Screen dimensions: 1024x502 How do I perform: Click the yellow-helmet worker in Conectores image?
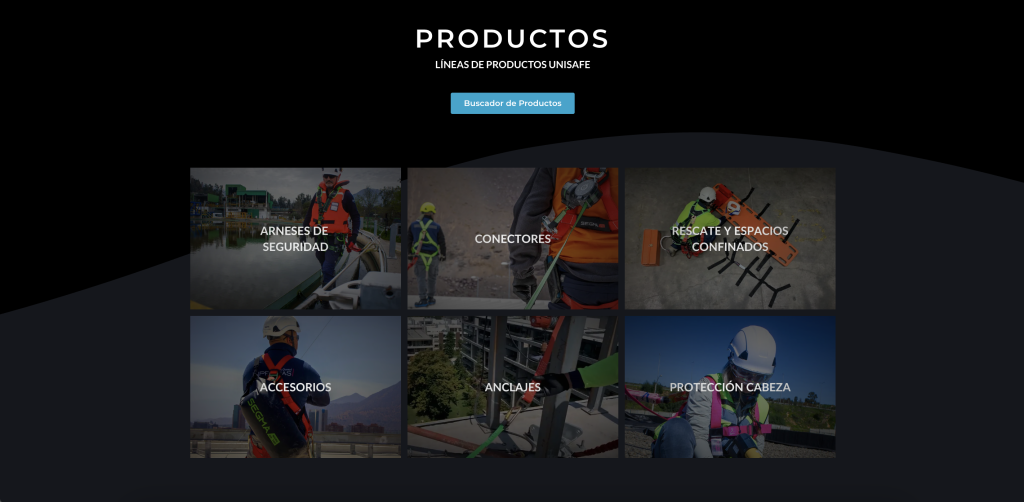(426, 253)
